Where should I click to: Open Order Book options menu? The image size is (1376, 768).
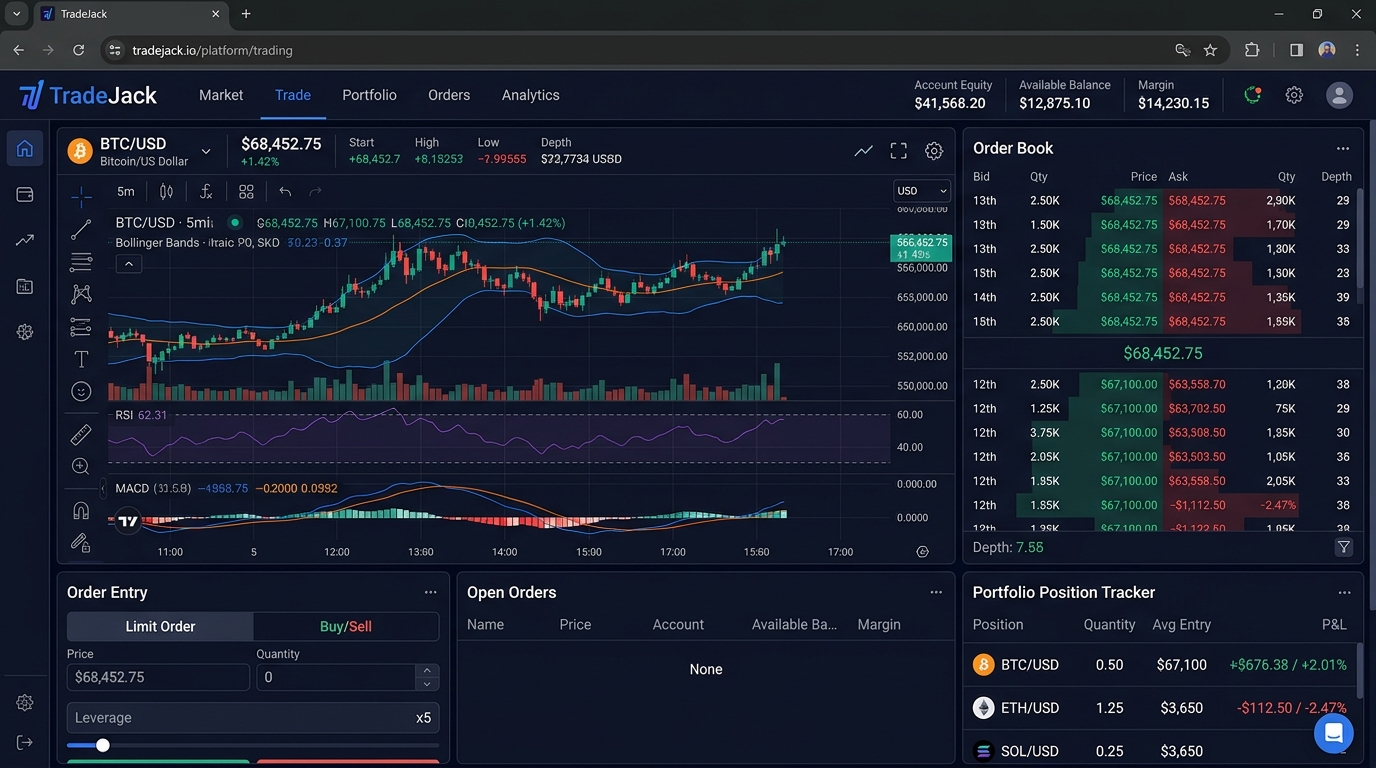point(1343,148)
